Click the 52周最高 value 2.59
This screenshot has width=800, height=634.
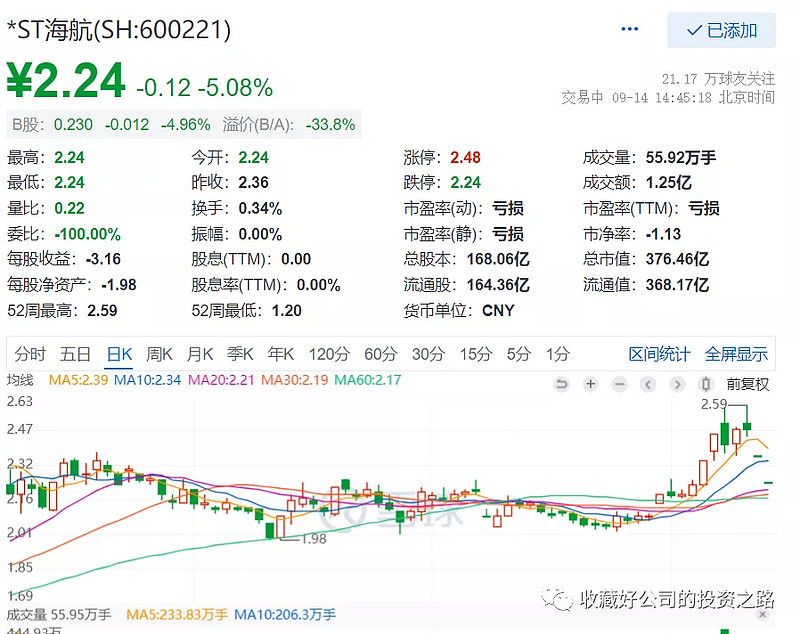[102, 310]
